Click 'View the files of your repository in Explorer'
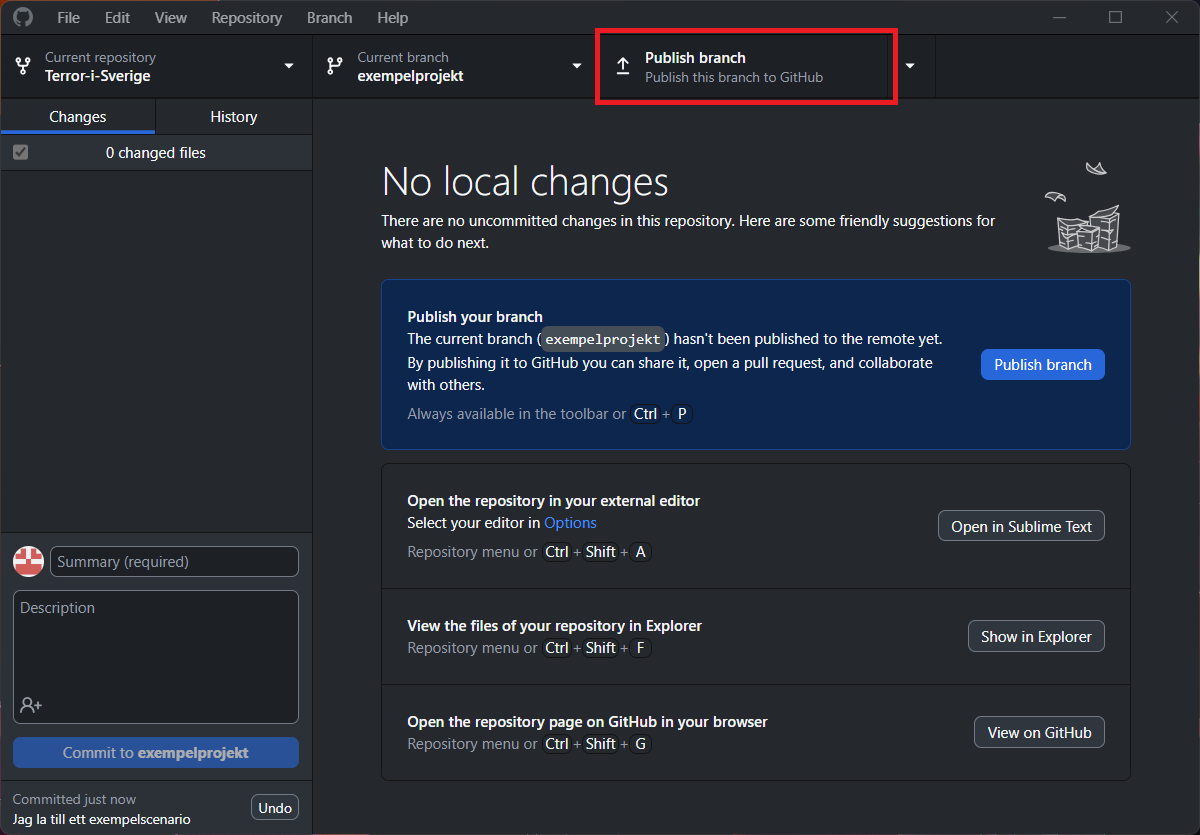This screenshot has height=835, width=1200. [555, 626]
